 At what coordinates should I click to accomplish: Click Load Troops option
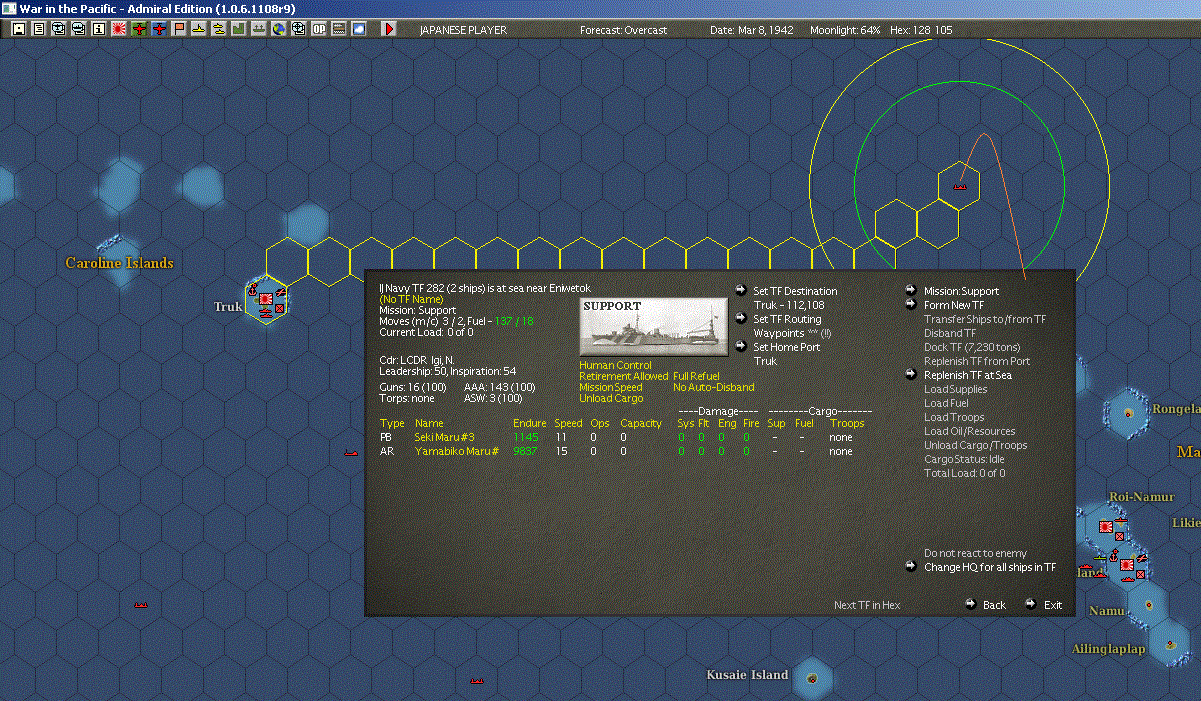coord(954,417)
